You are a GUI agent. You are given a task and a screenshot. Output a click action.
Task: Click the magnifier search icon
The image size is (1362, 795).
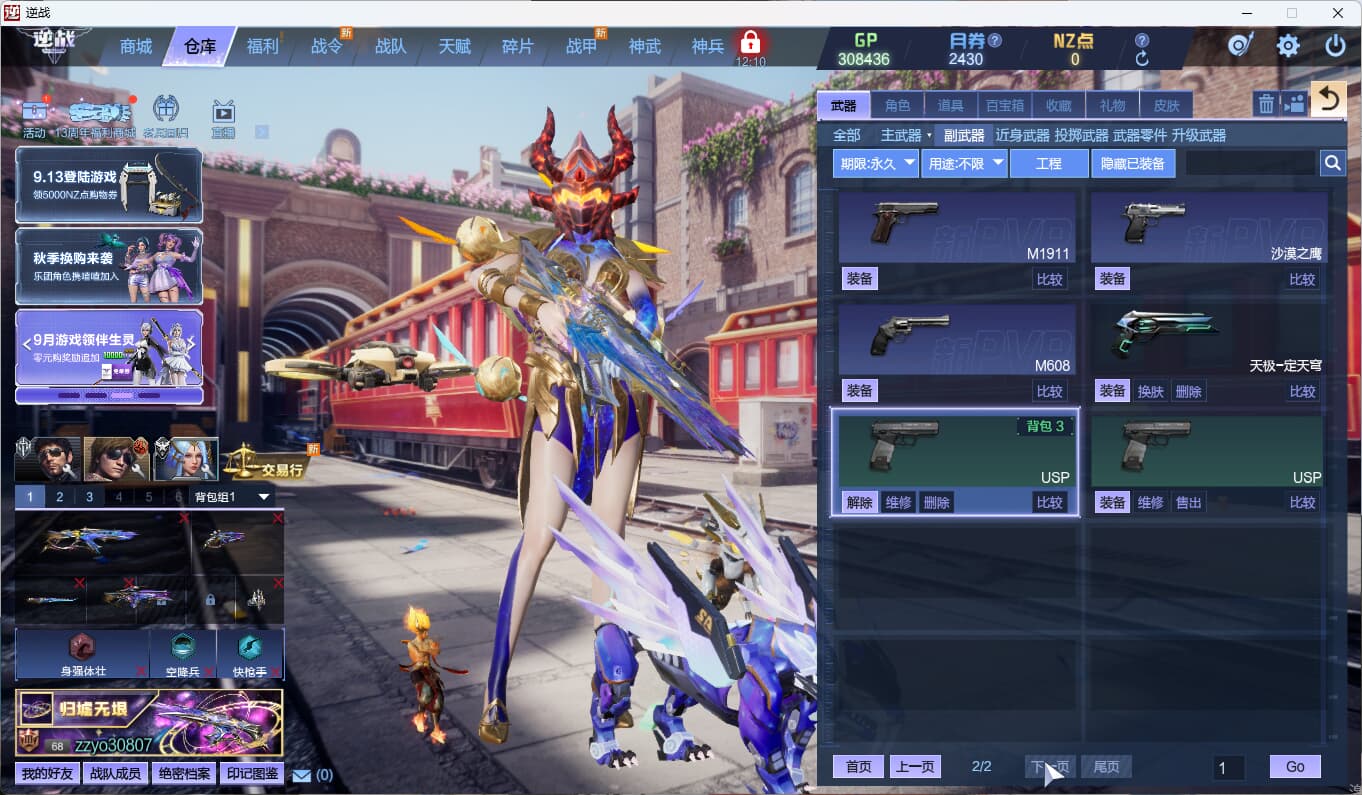point(1332,163)
